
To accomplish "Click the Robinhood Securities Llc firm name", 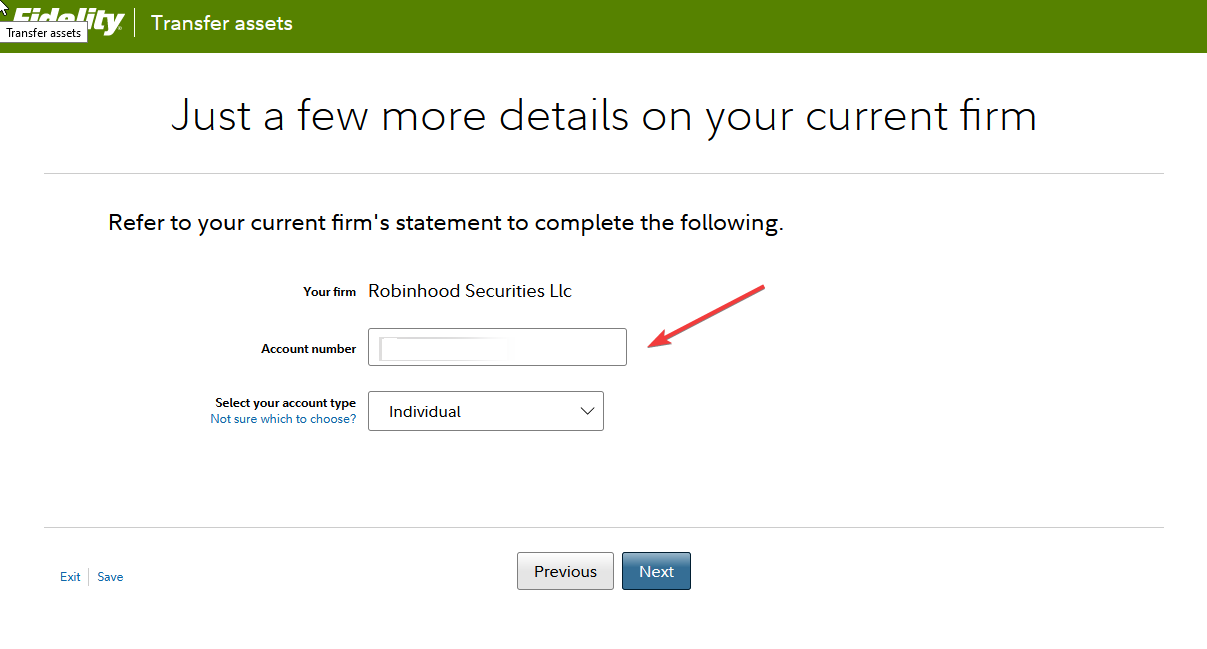I will pos(470,291).
